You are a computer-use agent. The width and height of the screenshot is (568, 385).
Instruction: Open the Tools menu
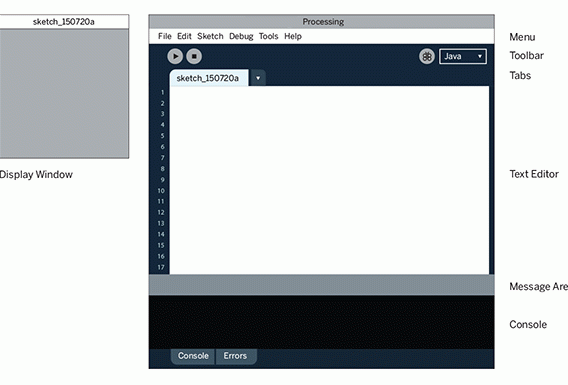pyautogui.click(x=268, y=36)
